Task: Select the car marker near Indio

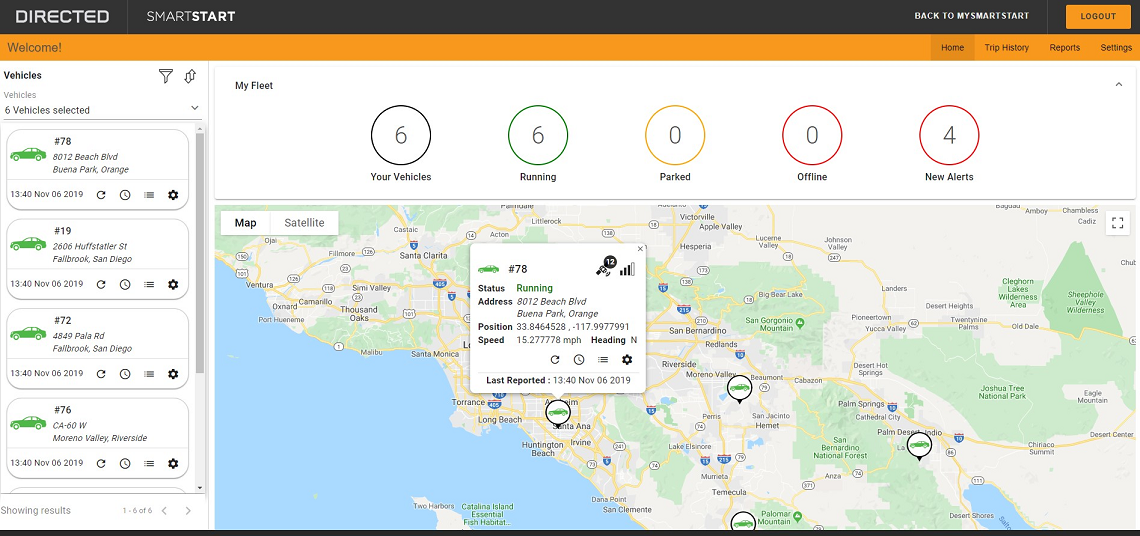Action: pyautogui.click(x=920, y=446)
